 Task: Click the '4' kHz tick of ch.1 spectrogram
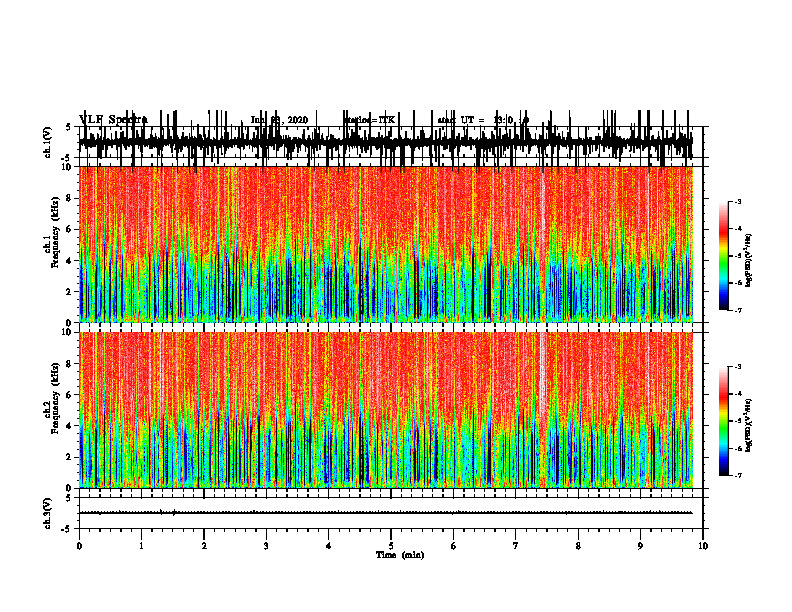click(70, 261)
